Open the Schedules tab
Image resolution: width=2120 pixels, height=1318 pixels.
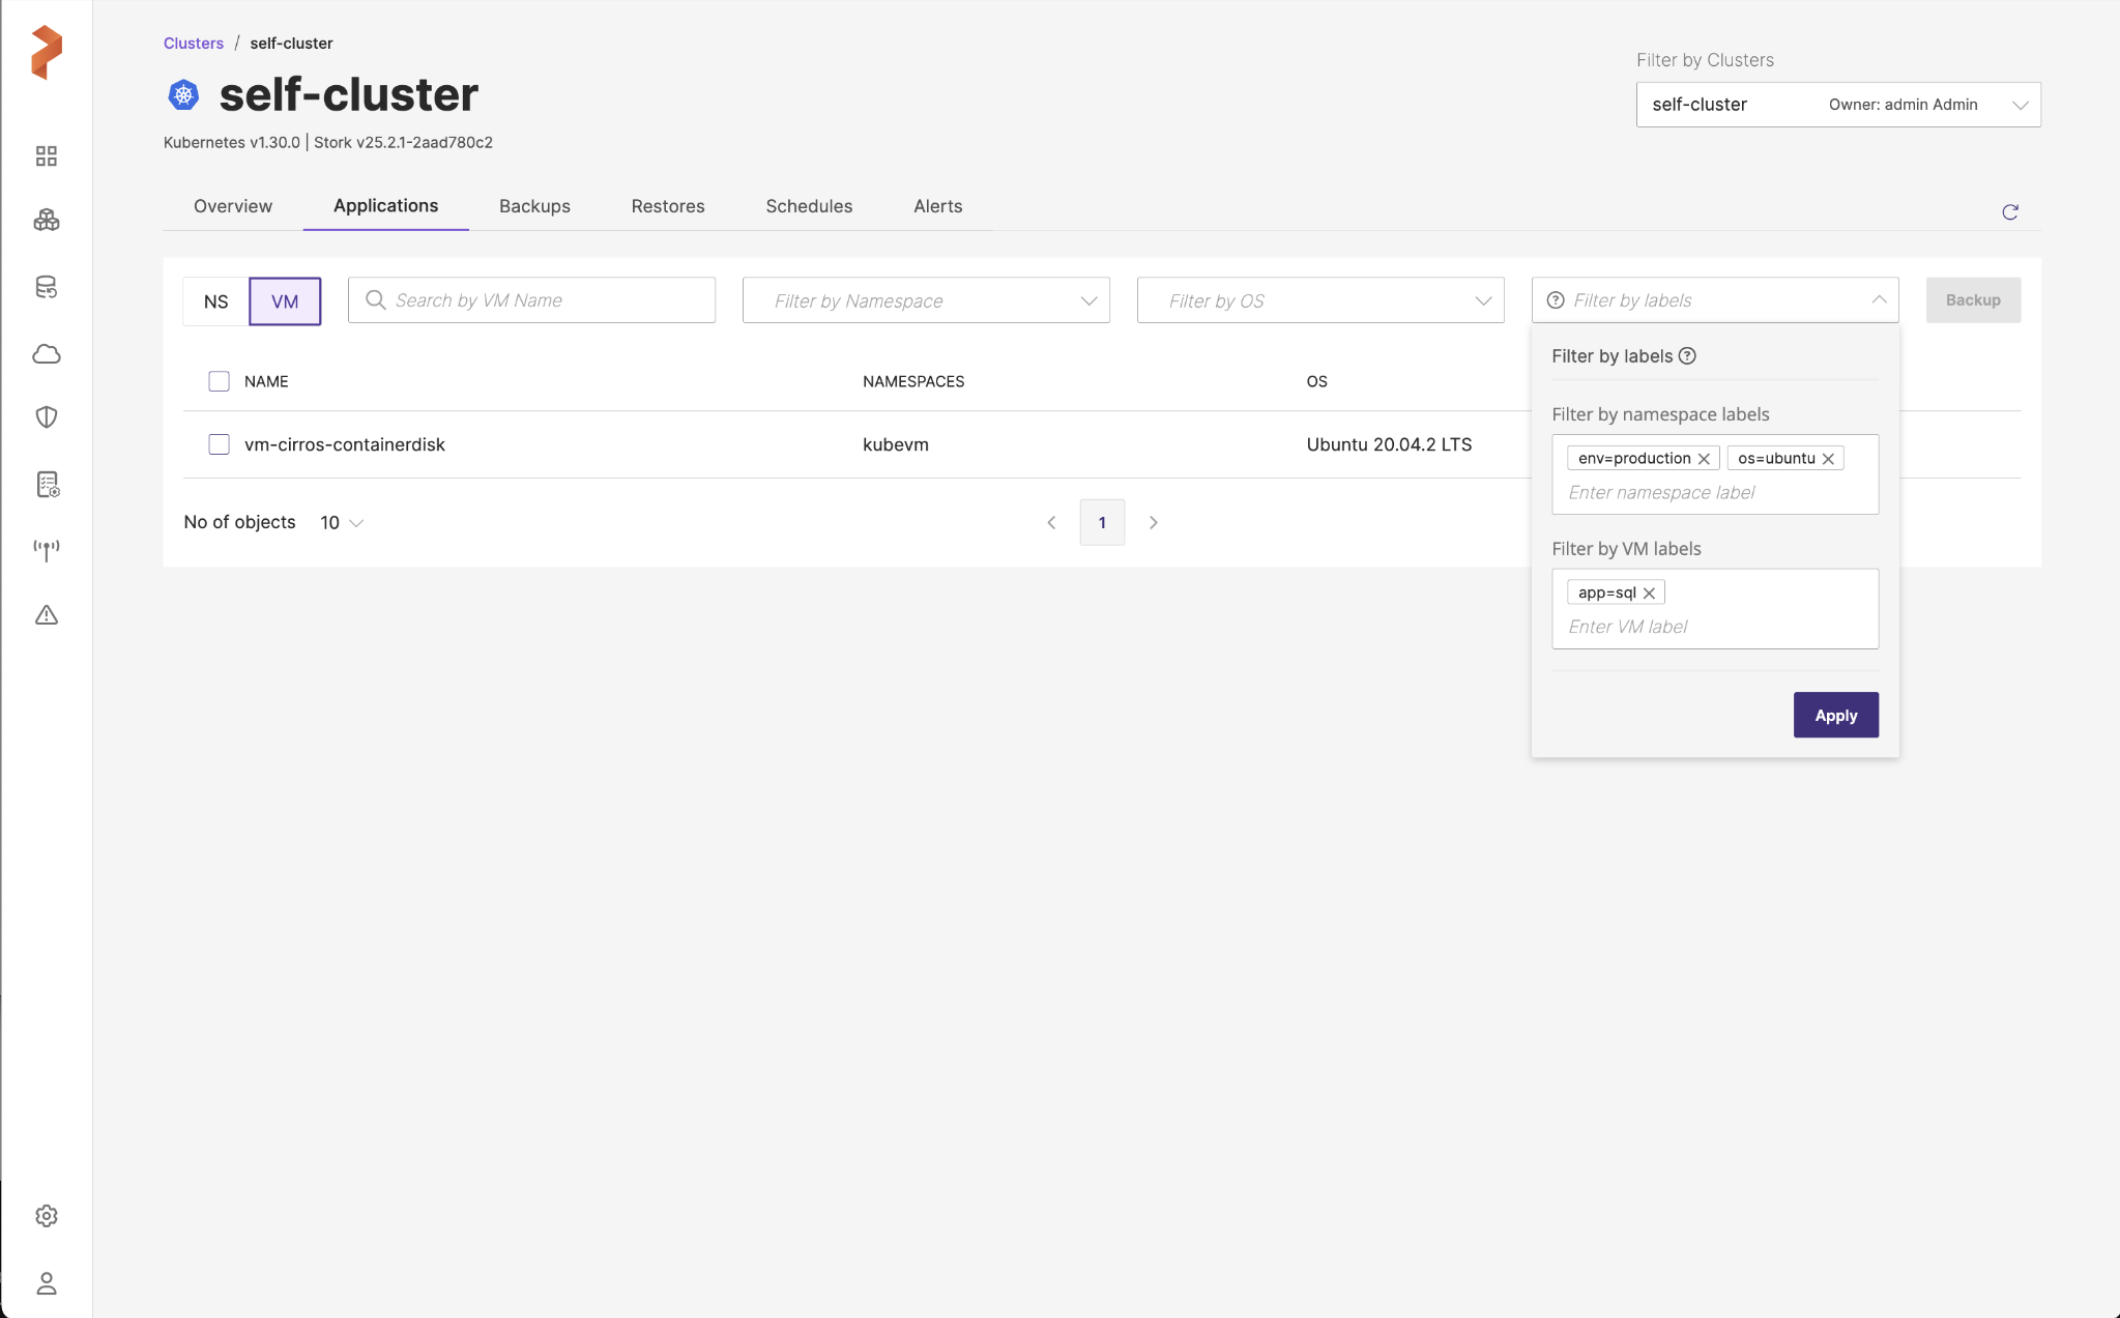pos(808,206)
